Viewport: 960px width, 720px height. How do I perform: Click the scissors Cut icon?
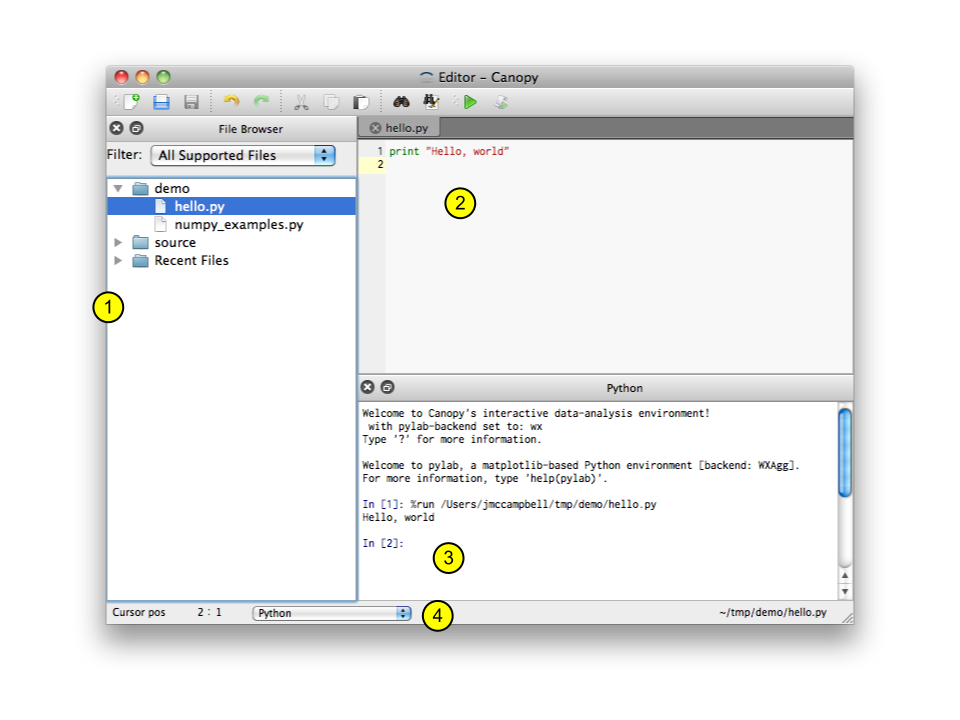[301, 102]
